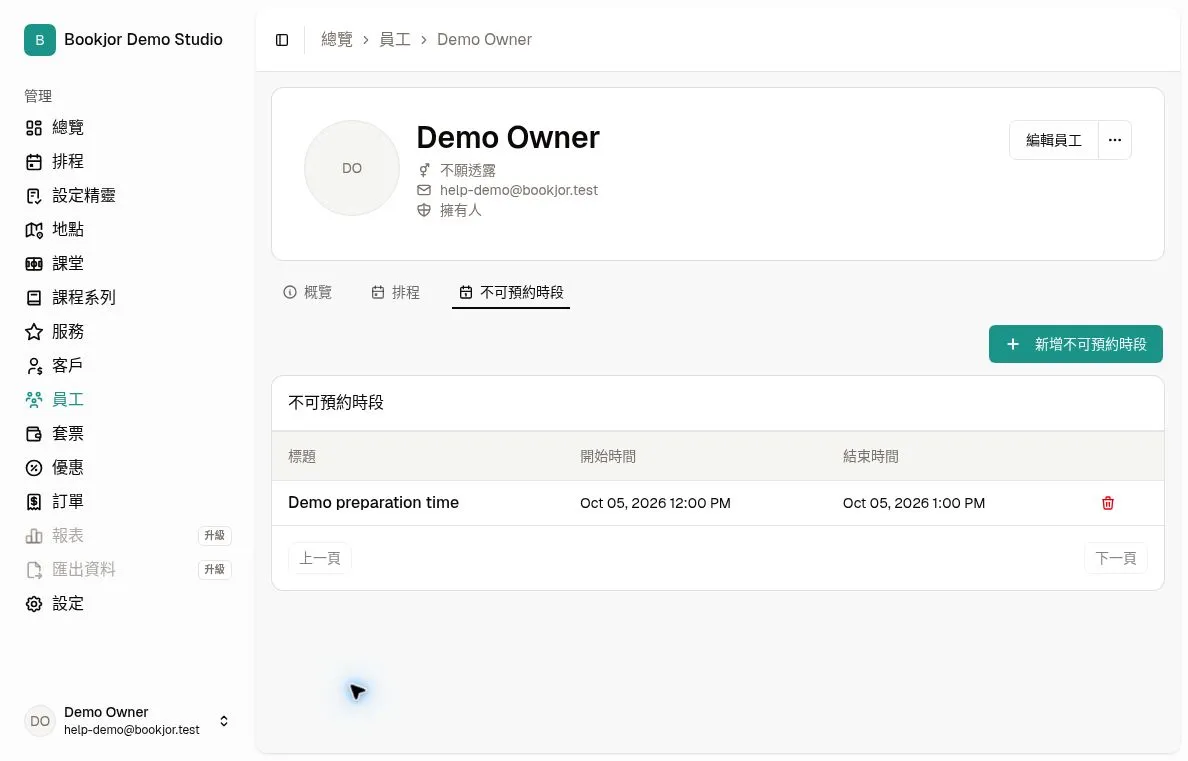
Task: Open the 訂單 orders icon
Action: [x=34, y=502]
